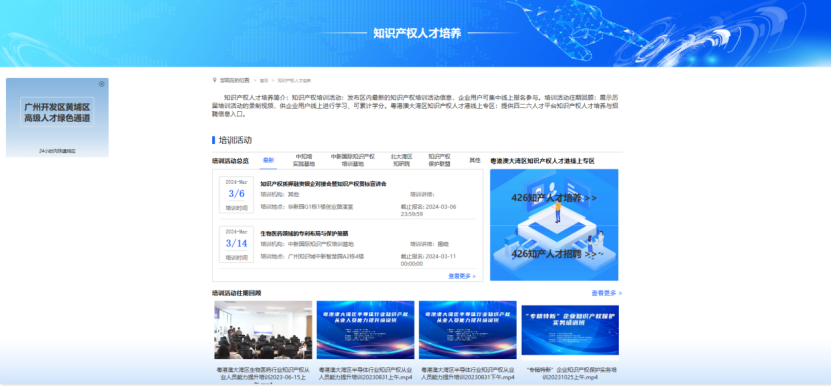Click the 粤港澳大湾区知识产权人才港线上专区 heading

(x=542, y=161)
